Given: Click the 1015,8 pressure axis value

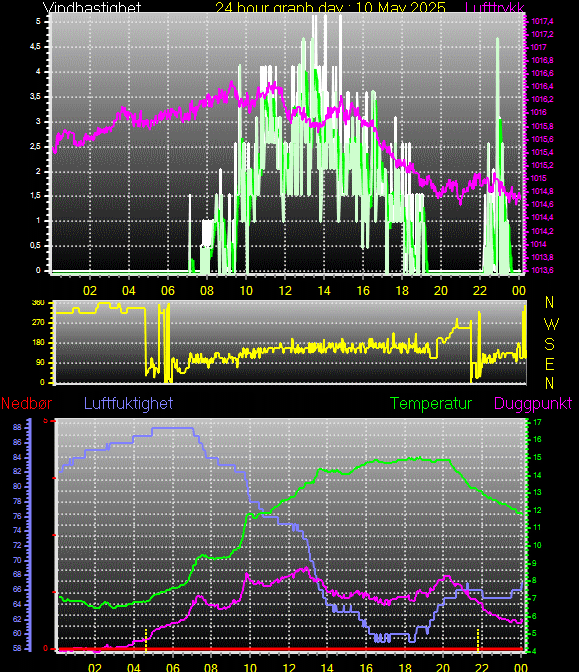Looking at the screenshot, I should (x=542, y=126).
